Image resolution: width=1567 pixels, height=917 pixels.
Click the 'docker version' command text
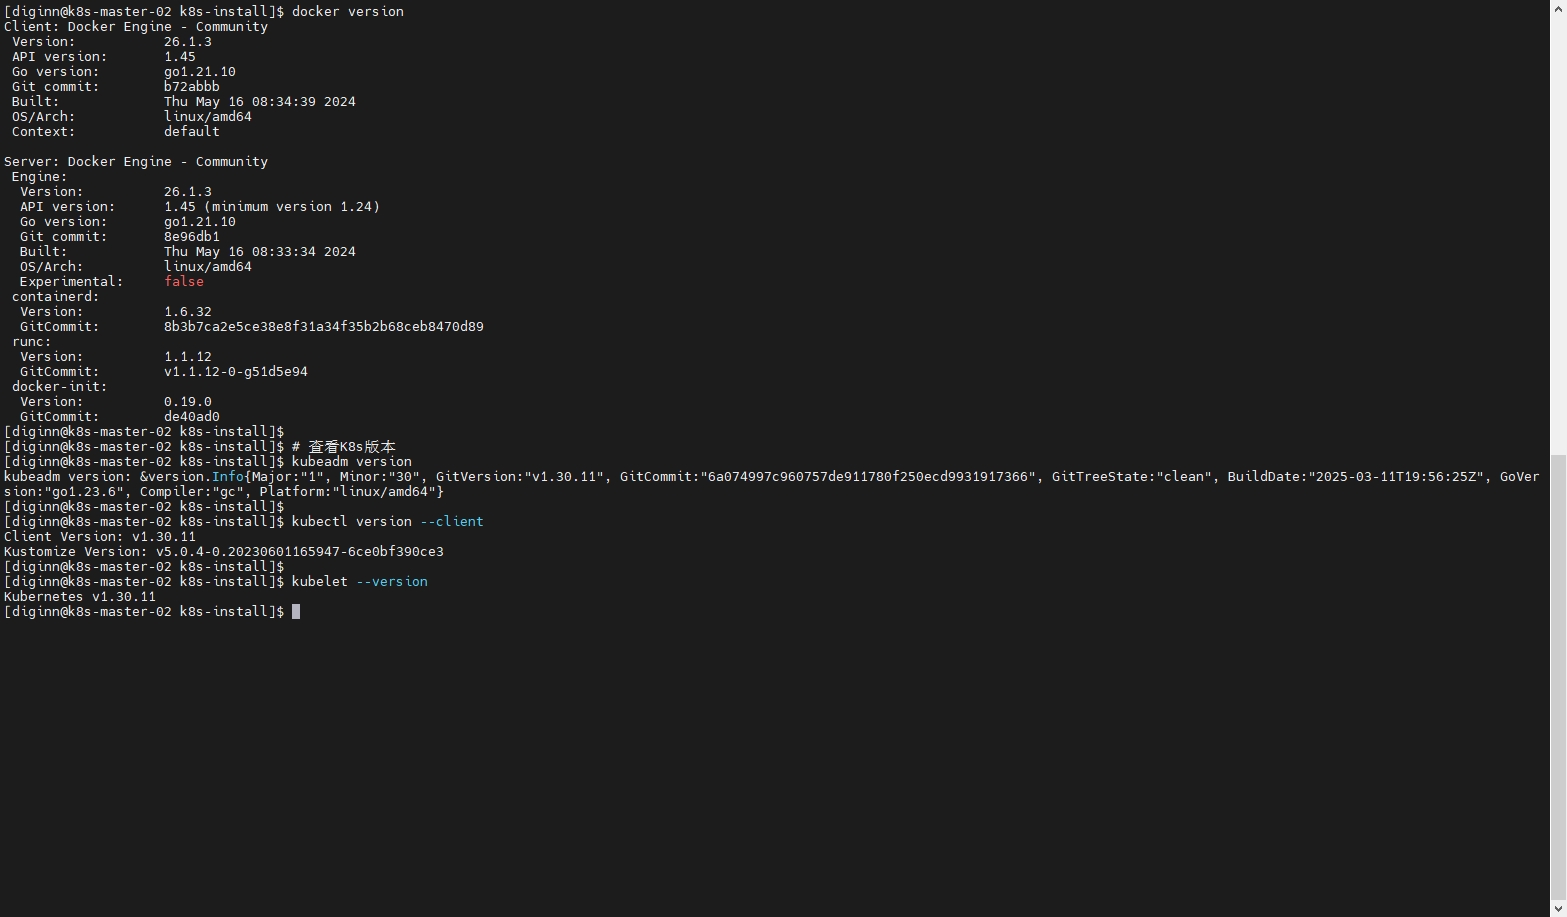point(347,12)
